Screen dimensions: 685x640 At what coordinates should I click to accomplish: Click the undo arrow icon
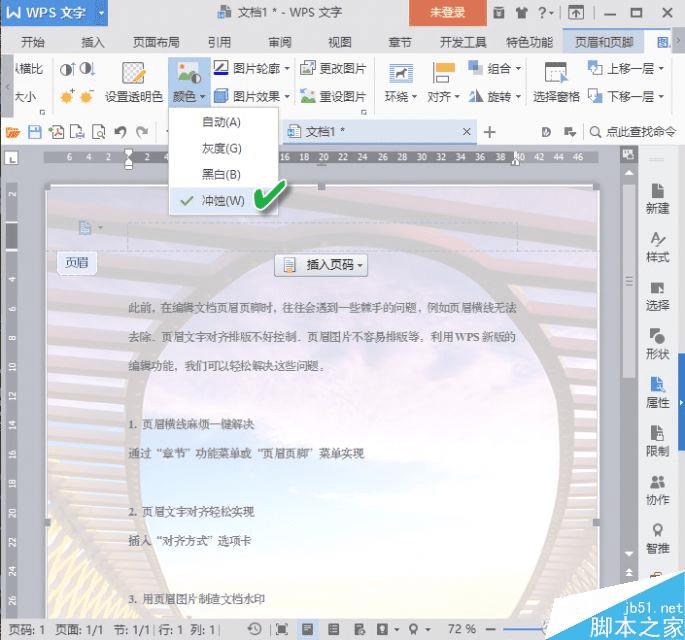tap(120, 132)
